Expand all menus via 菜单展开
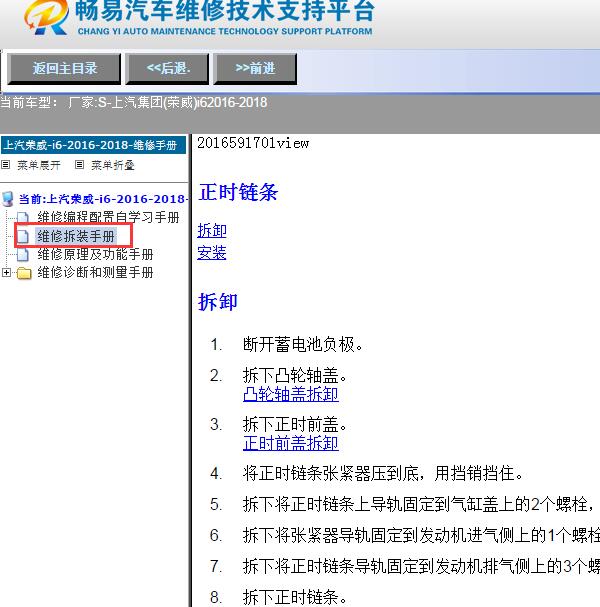The image size is (600, 607). tap(39, 166)
